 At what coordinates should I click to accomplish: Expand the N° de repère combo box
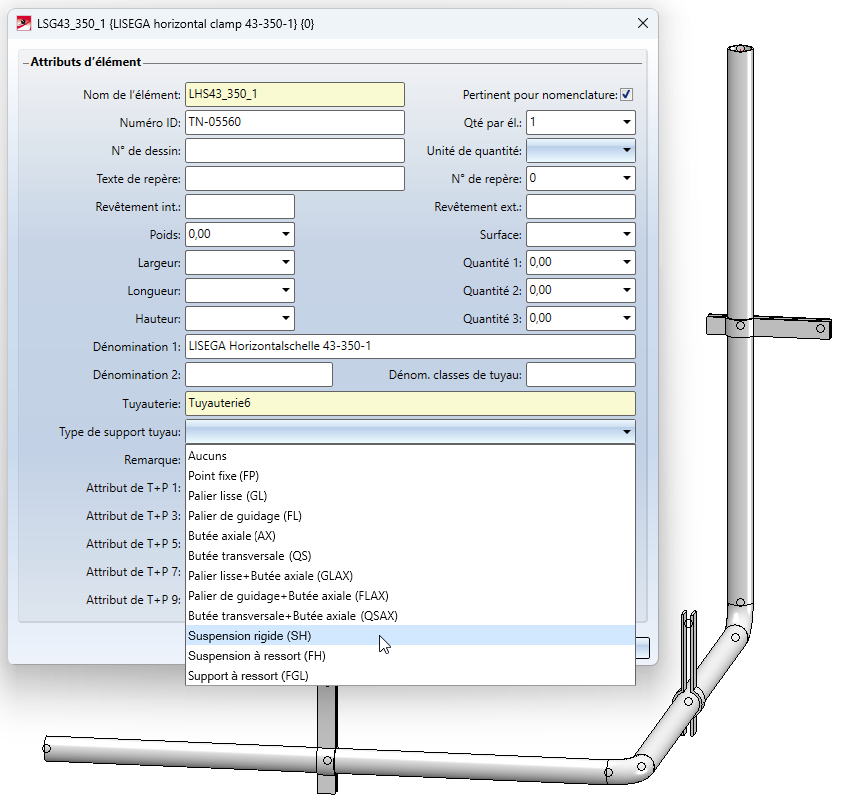[x=627, y=178]
